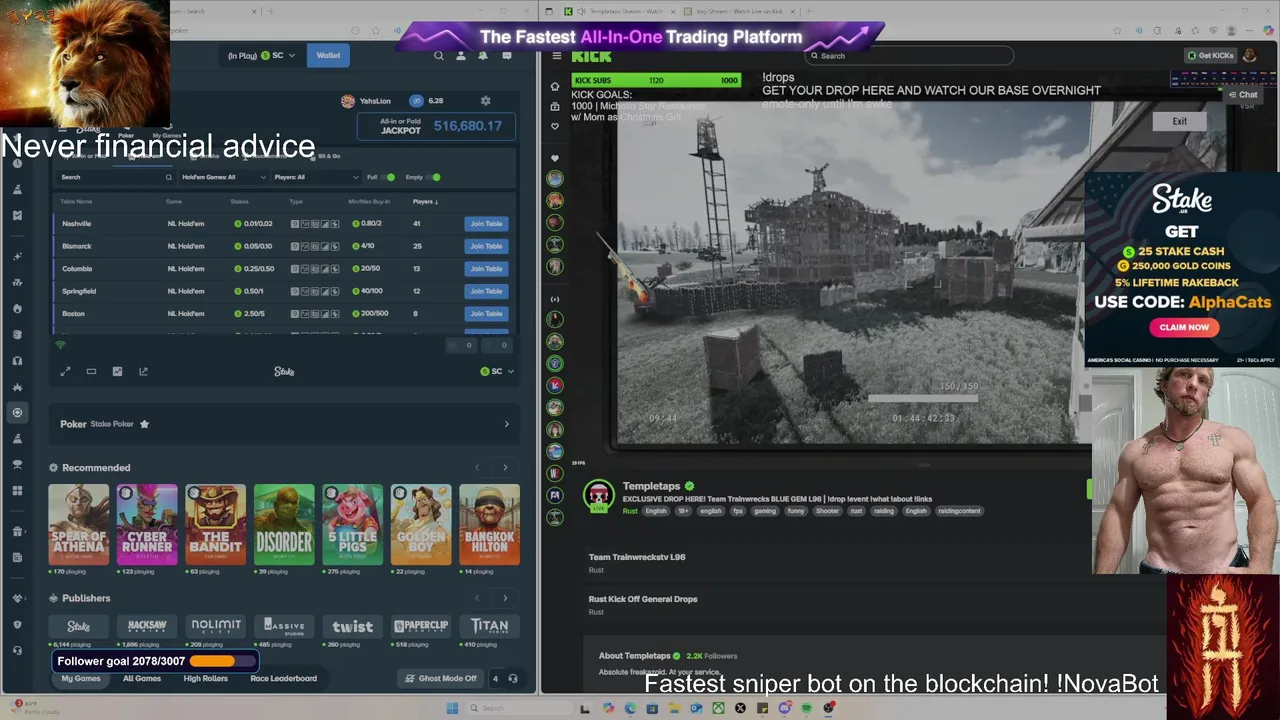Join the Boston table
This screenshot has height=720, width=1280.
(486, 314)
